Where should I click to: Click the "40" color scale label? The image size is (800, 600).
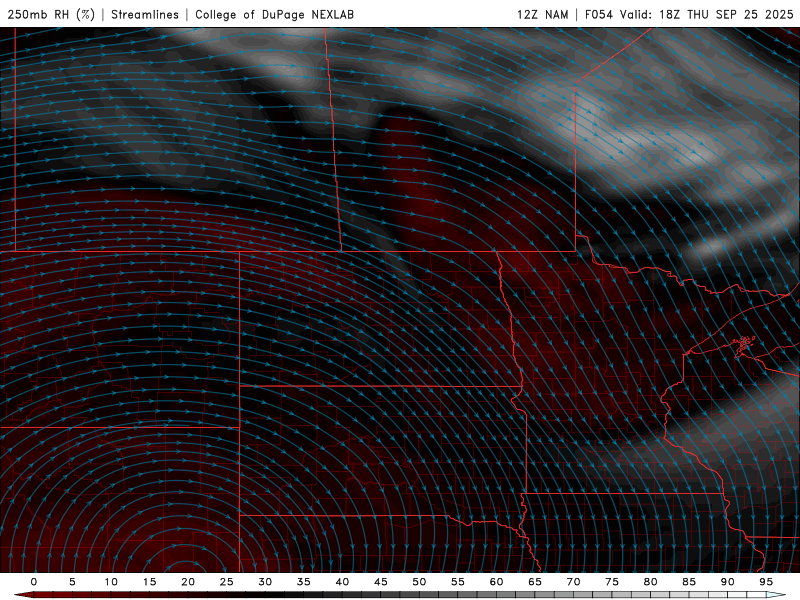pyautogui.click(x=342, y=582)
